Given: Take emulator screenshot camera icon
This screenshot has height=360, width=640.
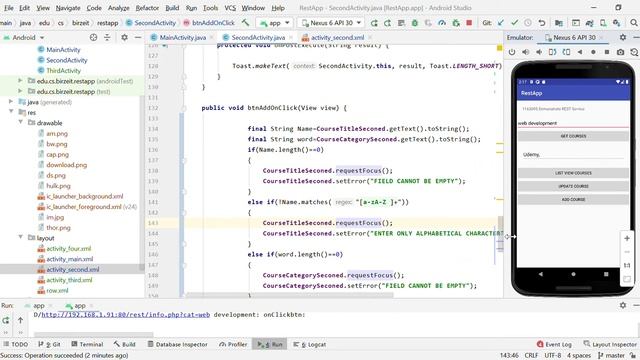Looking at the screenshot, I should pyautogui.click(x=620, y=52).
